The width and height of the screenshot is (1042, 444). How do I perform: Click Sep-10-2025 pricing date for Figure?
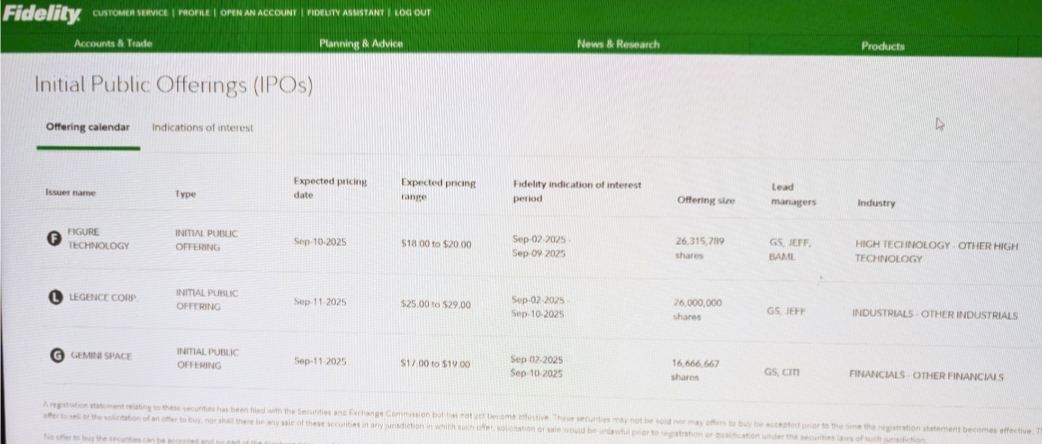click(x=320, y=242)
